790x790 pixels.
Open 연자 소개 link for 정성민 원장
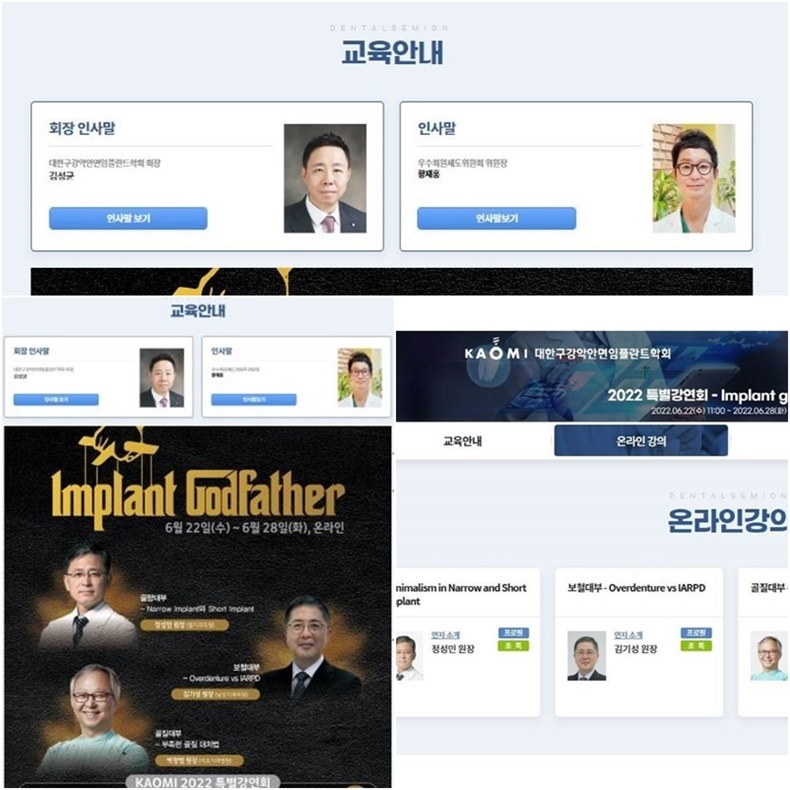(445, 635)
